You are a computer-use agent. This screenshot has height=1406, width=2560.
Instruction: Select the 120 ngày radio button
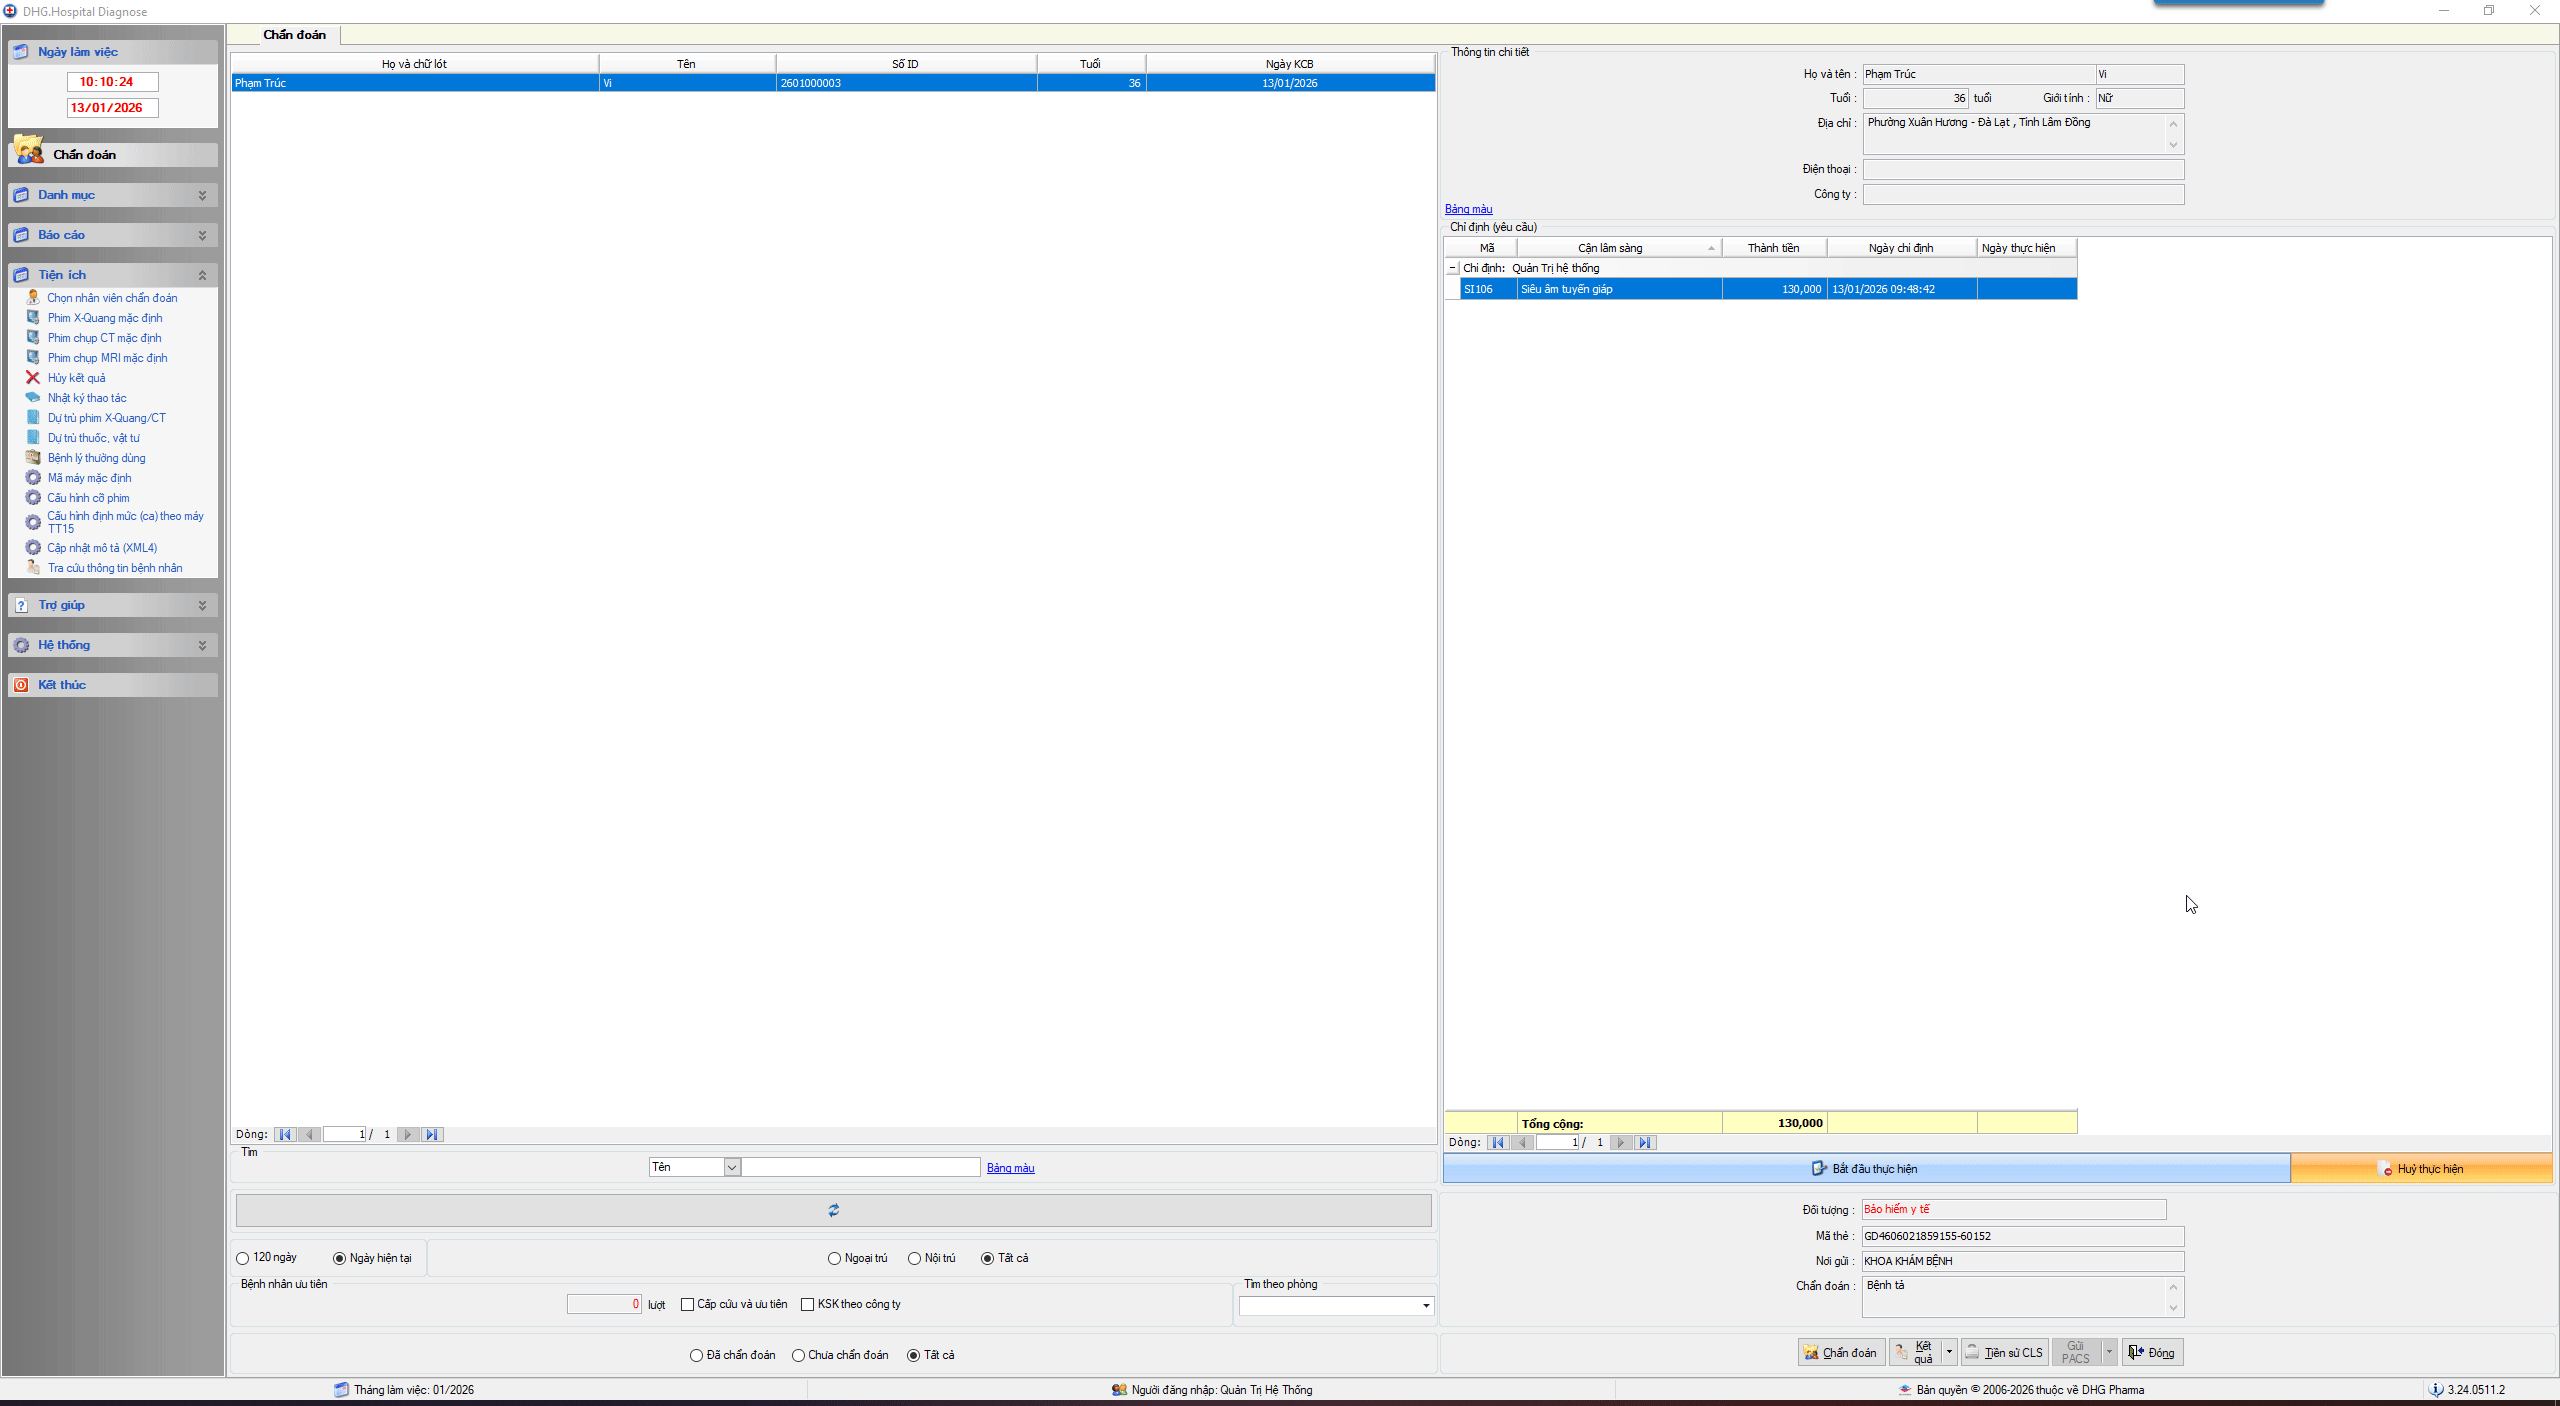(x=243, y=1258)
